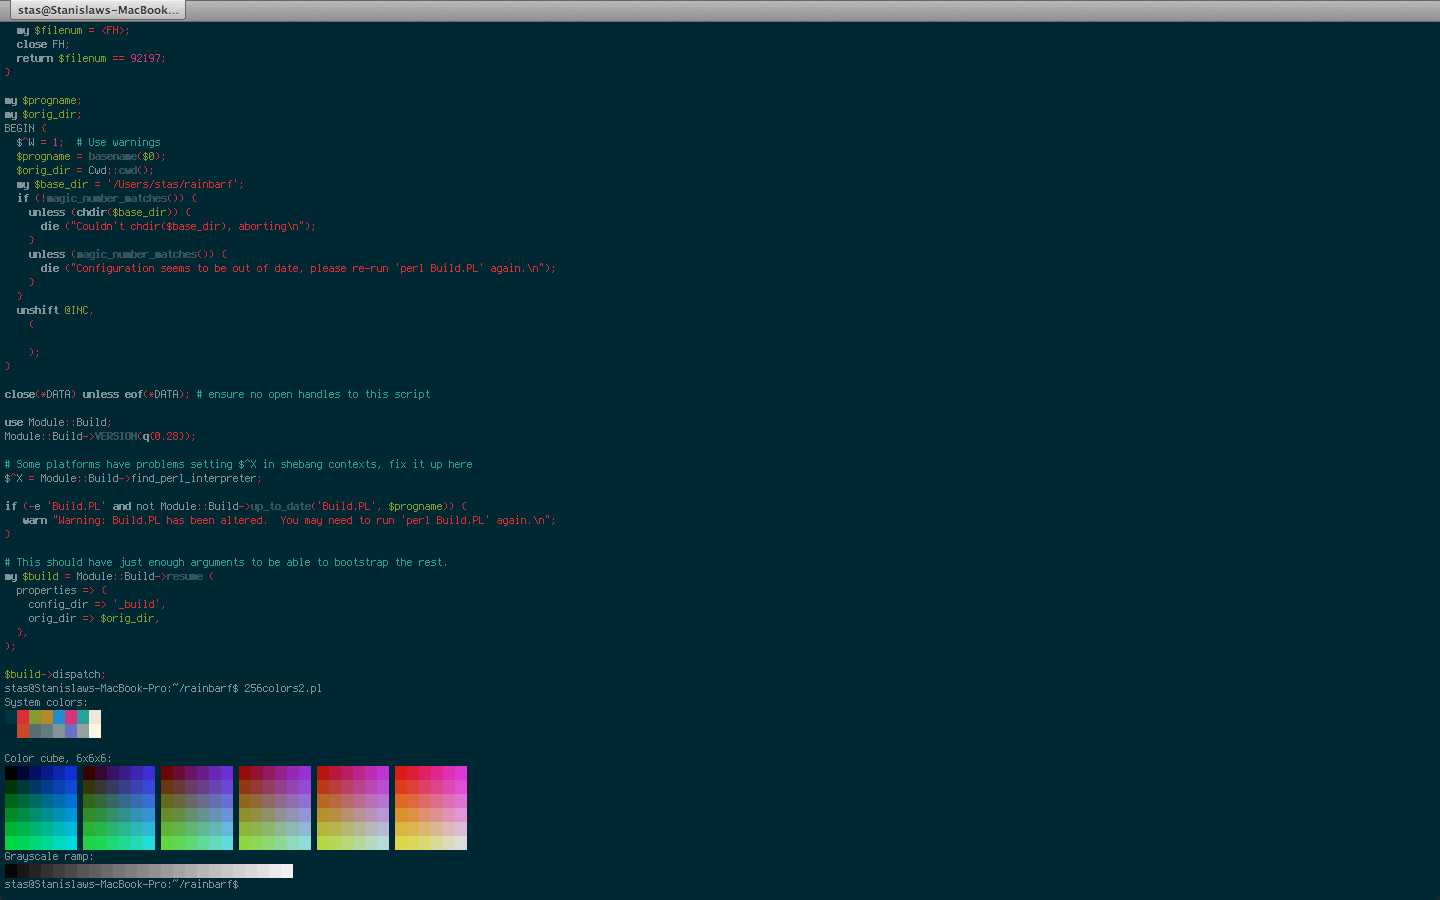Click the 'unshift @INC,' line
The image size is (1440, 900).
click(x=55, y=311)
